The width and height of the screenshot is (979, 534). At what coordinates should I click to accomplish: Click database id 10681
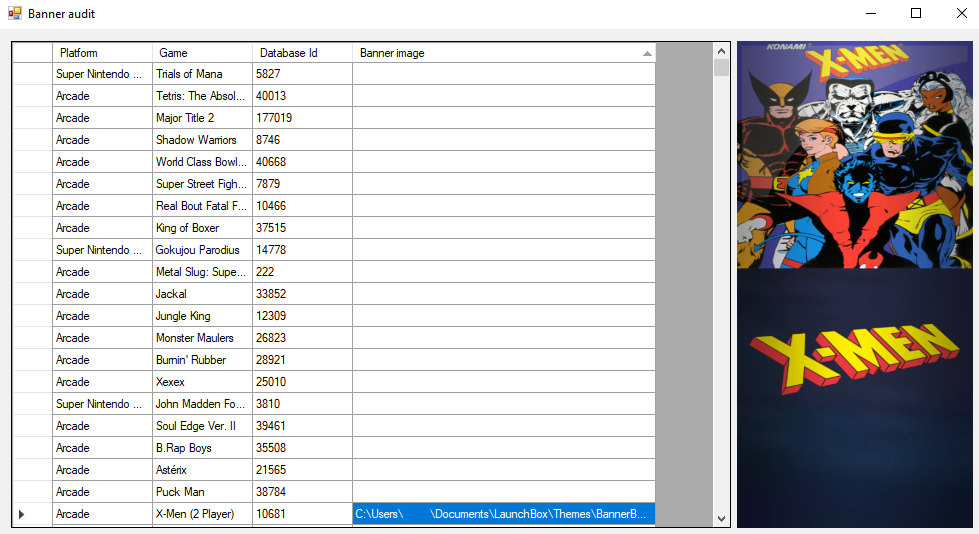302,514
